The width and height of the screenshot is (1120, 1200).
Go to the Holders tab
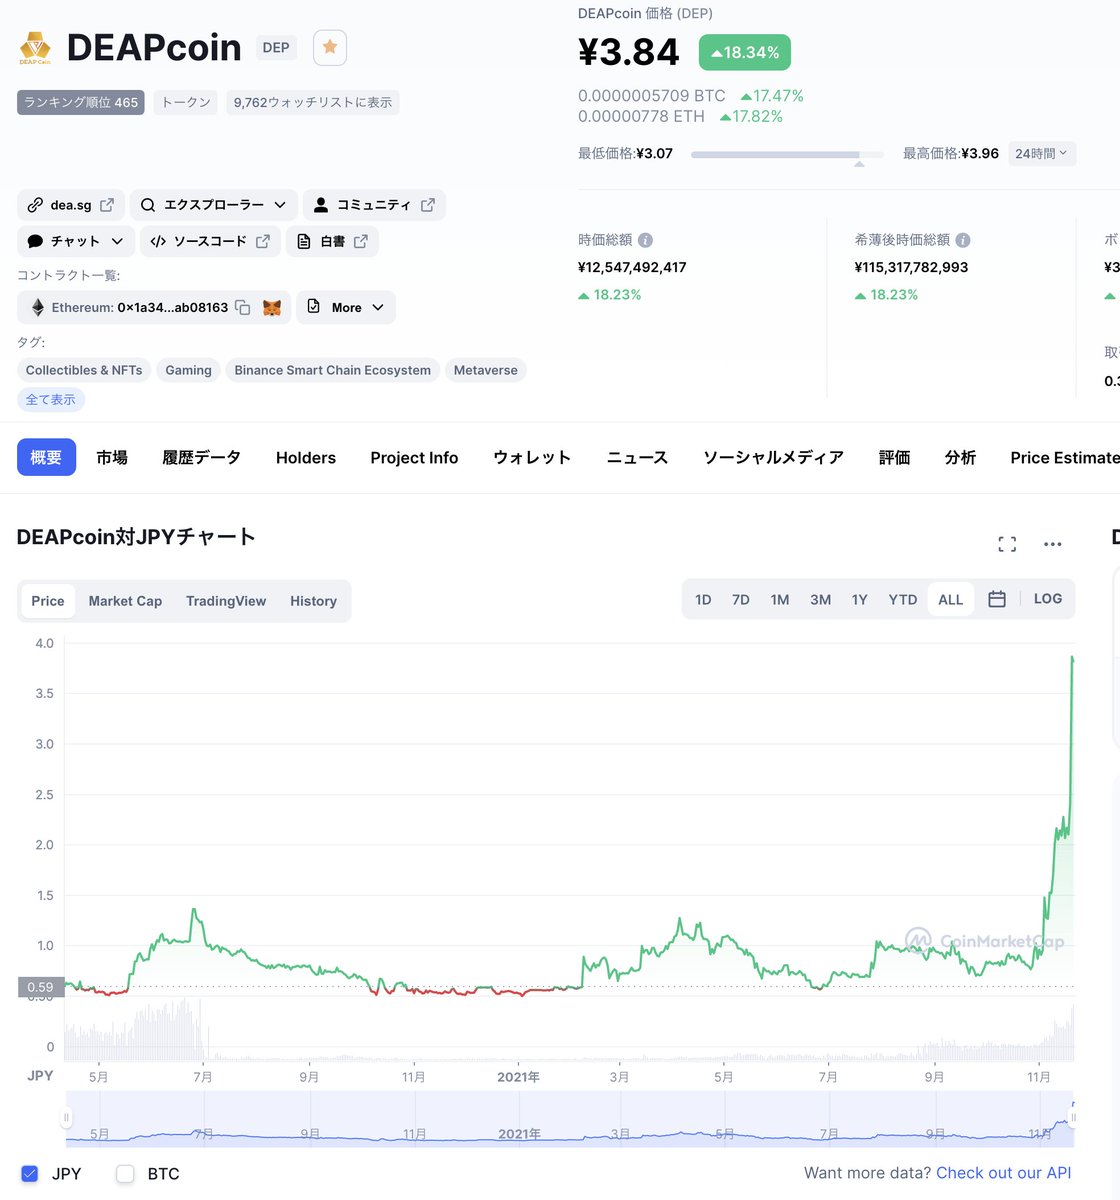(306, 457)
